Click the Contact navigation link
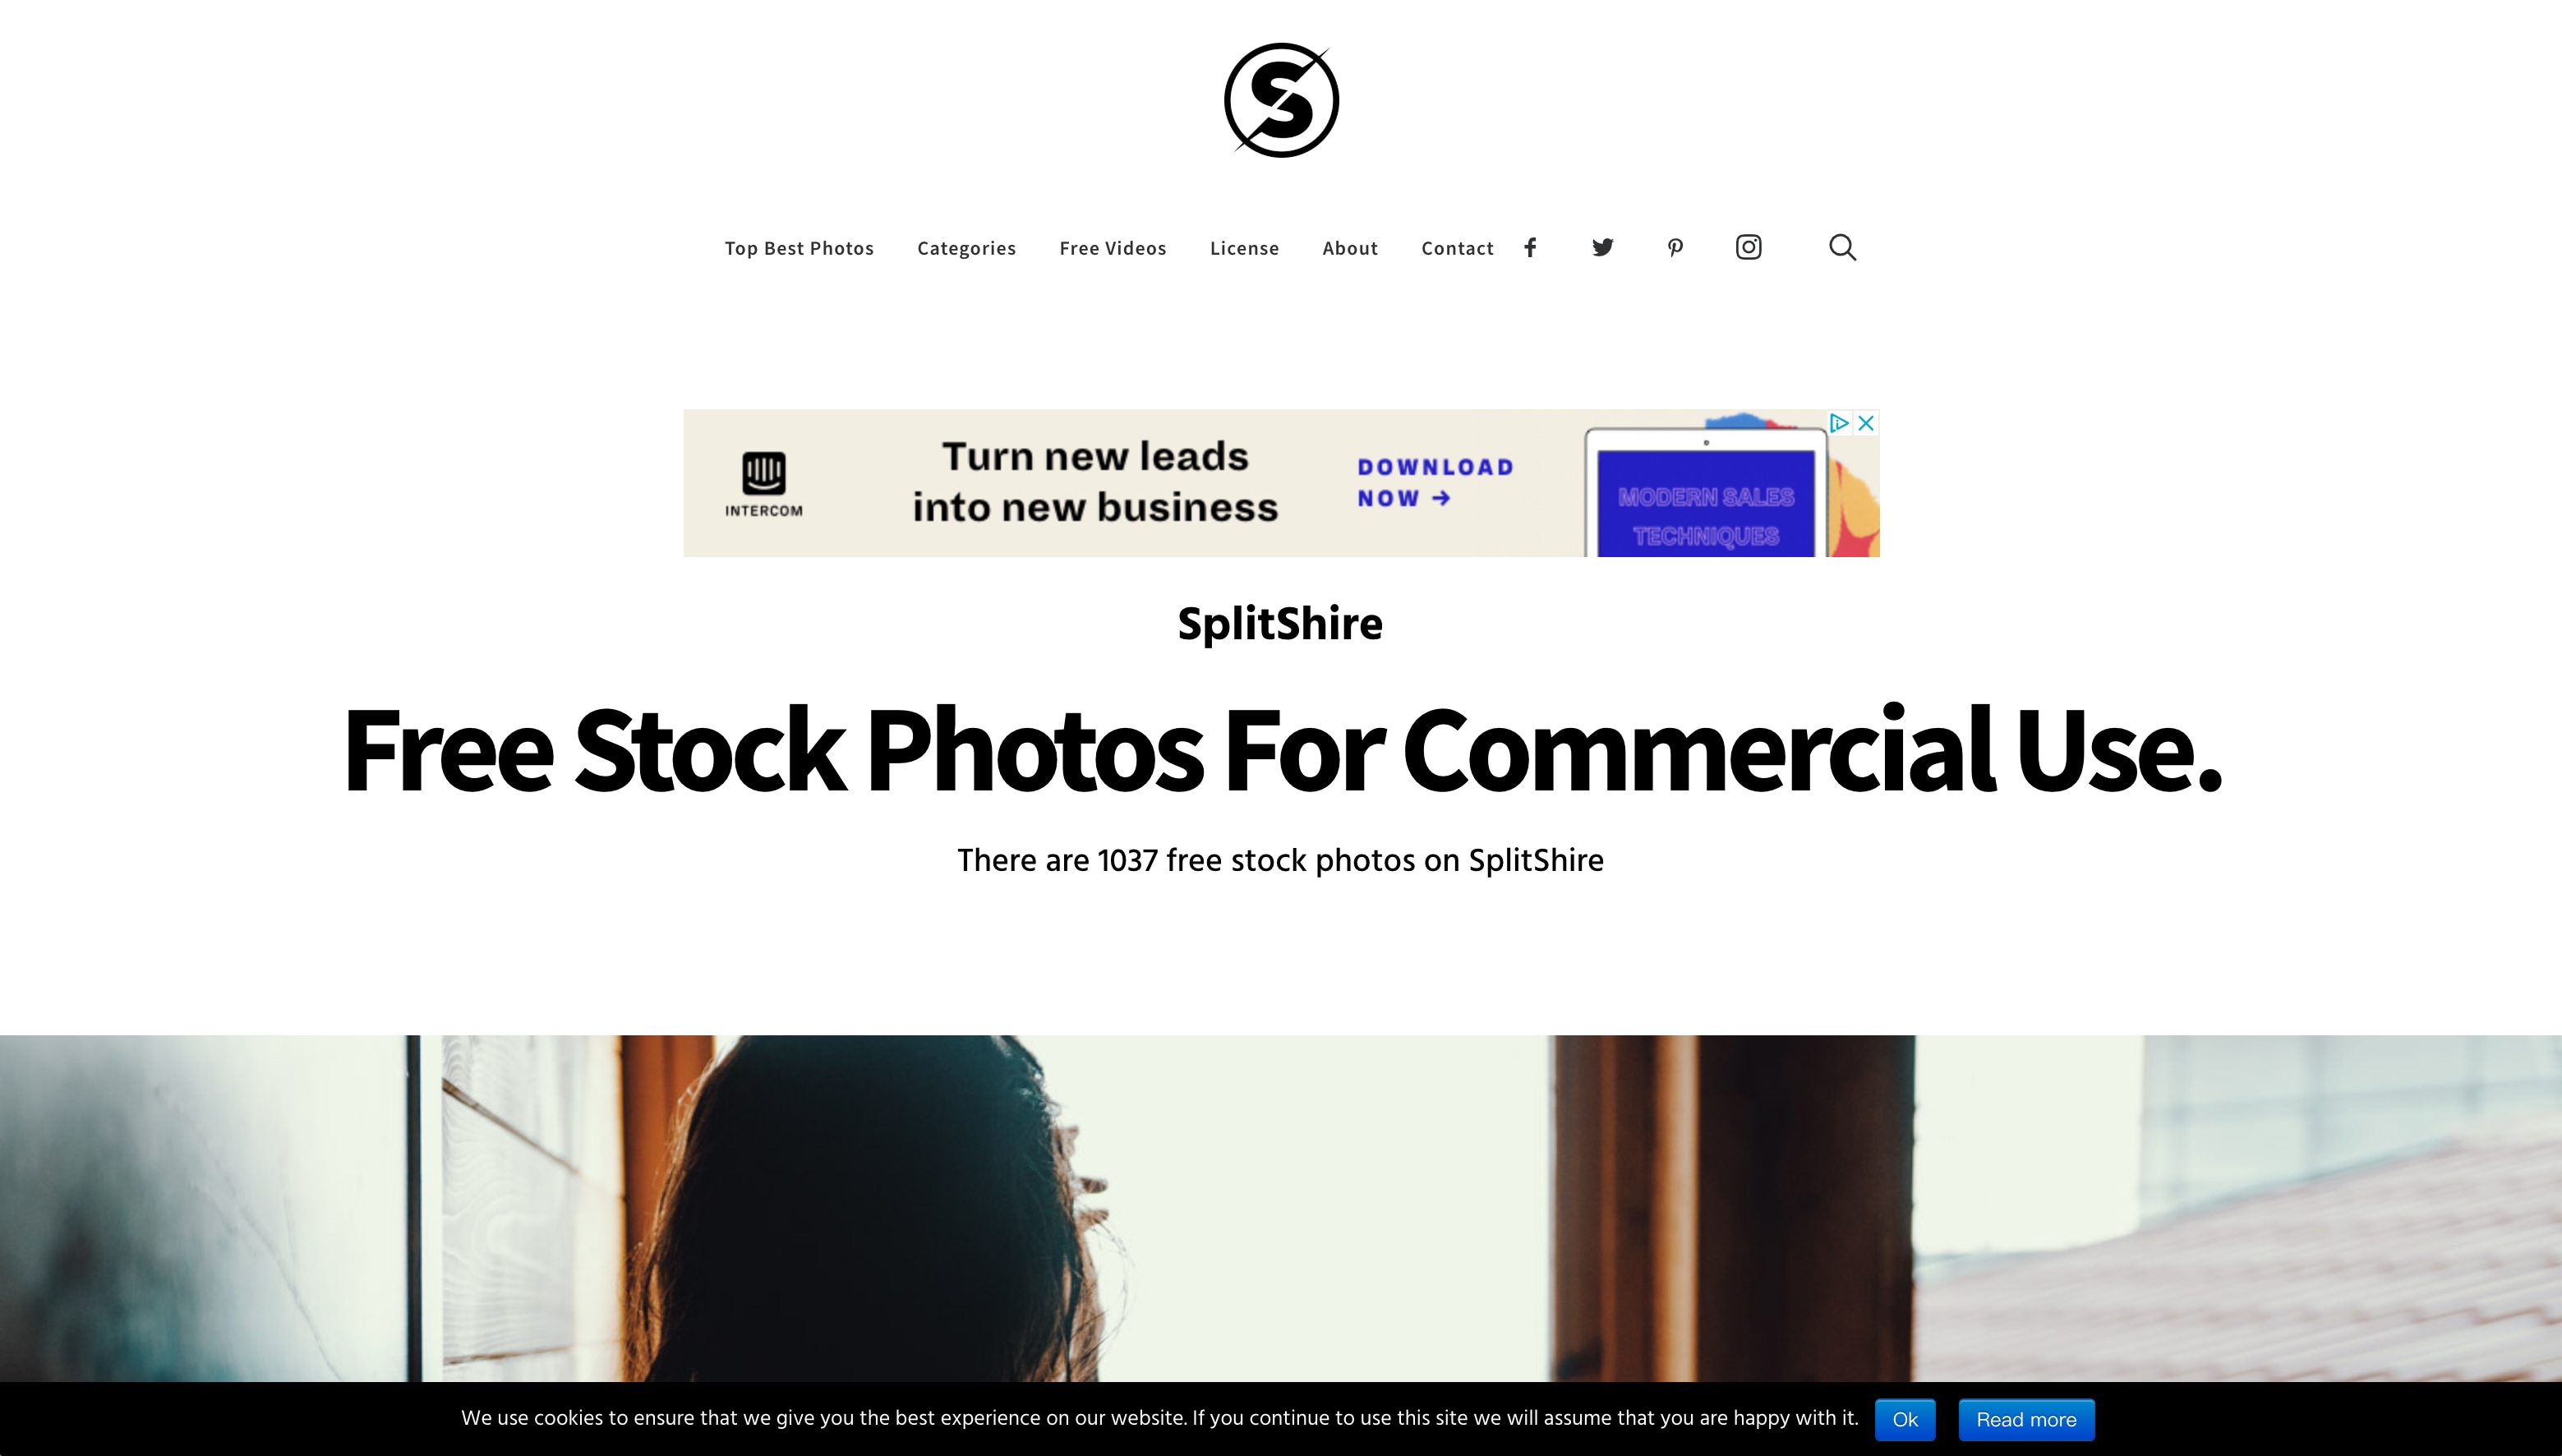The width and height of the screenshot is (2562, 1456). click(1457, 248)
